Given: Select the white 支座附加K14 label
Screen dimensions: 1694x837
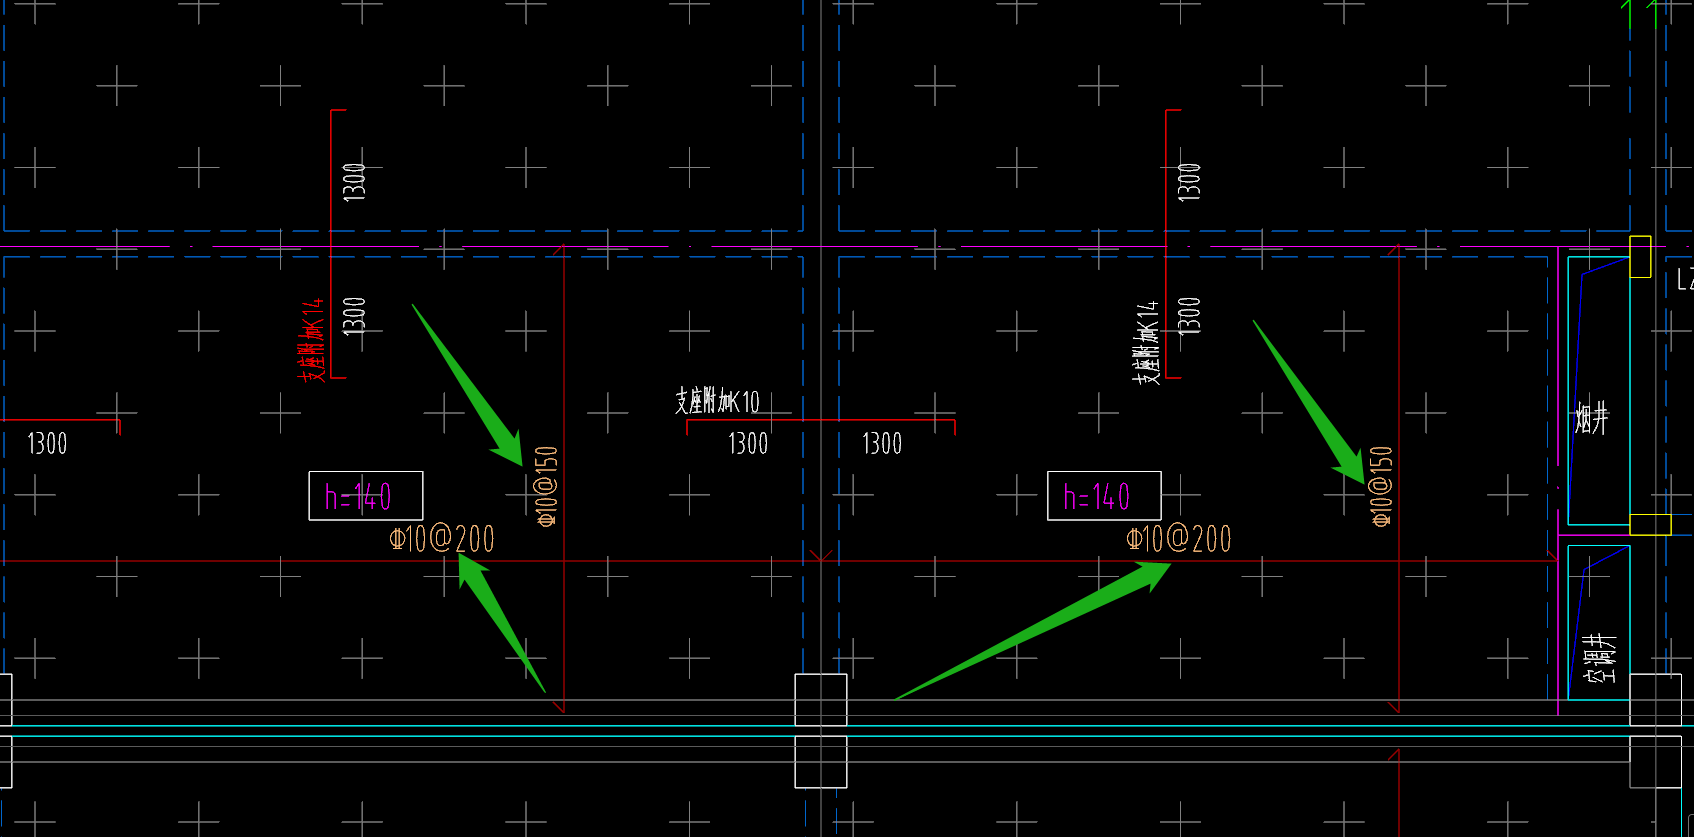Looking at the screenshot, I should coord(1146,343).
